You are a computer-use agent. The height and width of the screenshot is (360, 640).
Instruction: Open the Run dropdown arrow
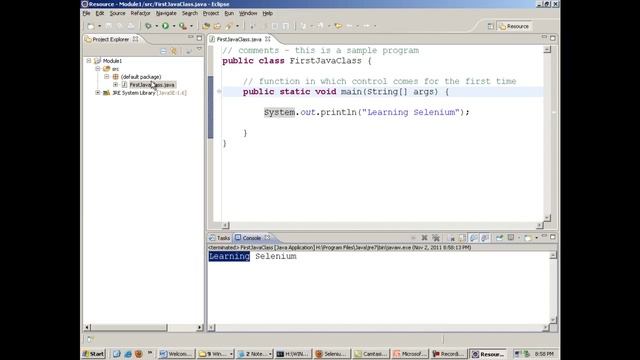tap(173, 26)
